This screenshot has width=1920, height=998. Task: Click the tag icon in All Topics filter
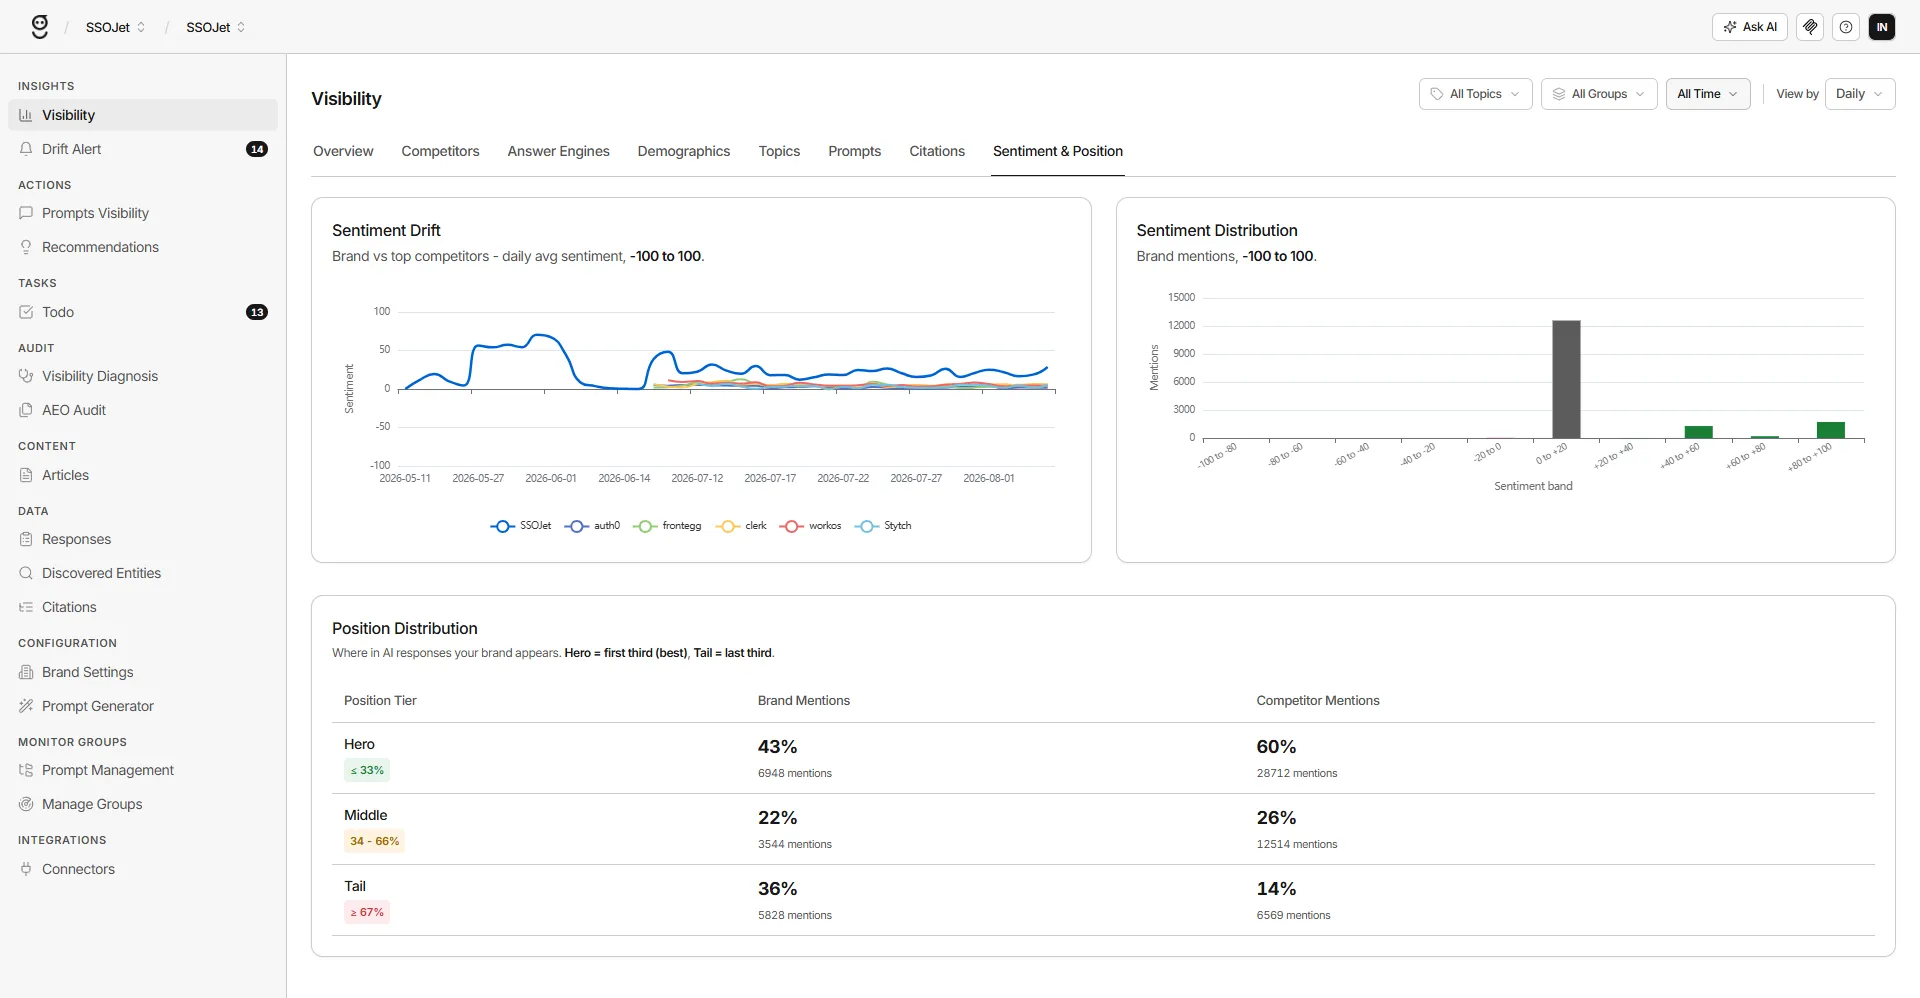click(x=1437, y=94)
